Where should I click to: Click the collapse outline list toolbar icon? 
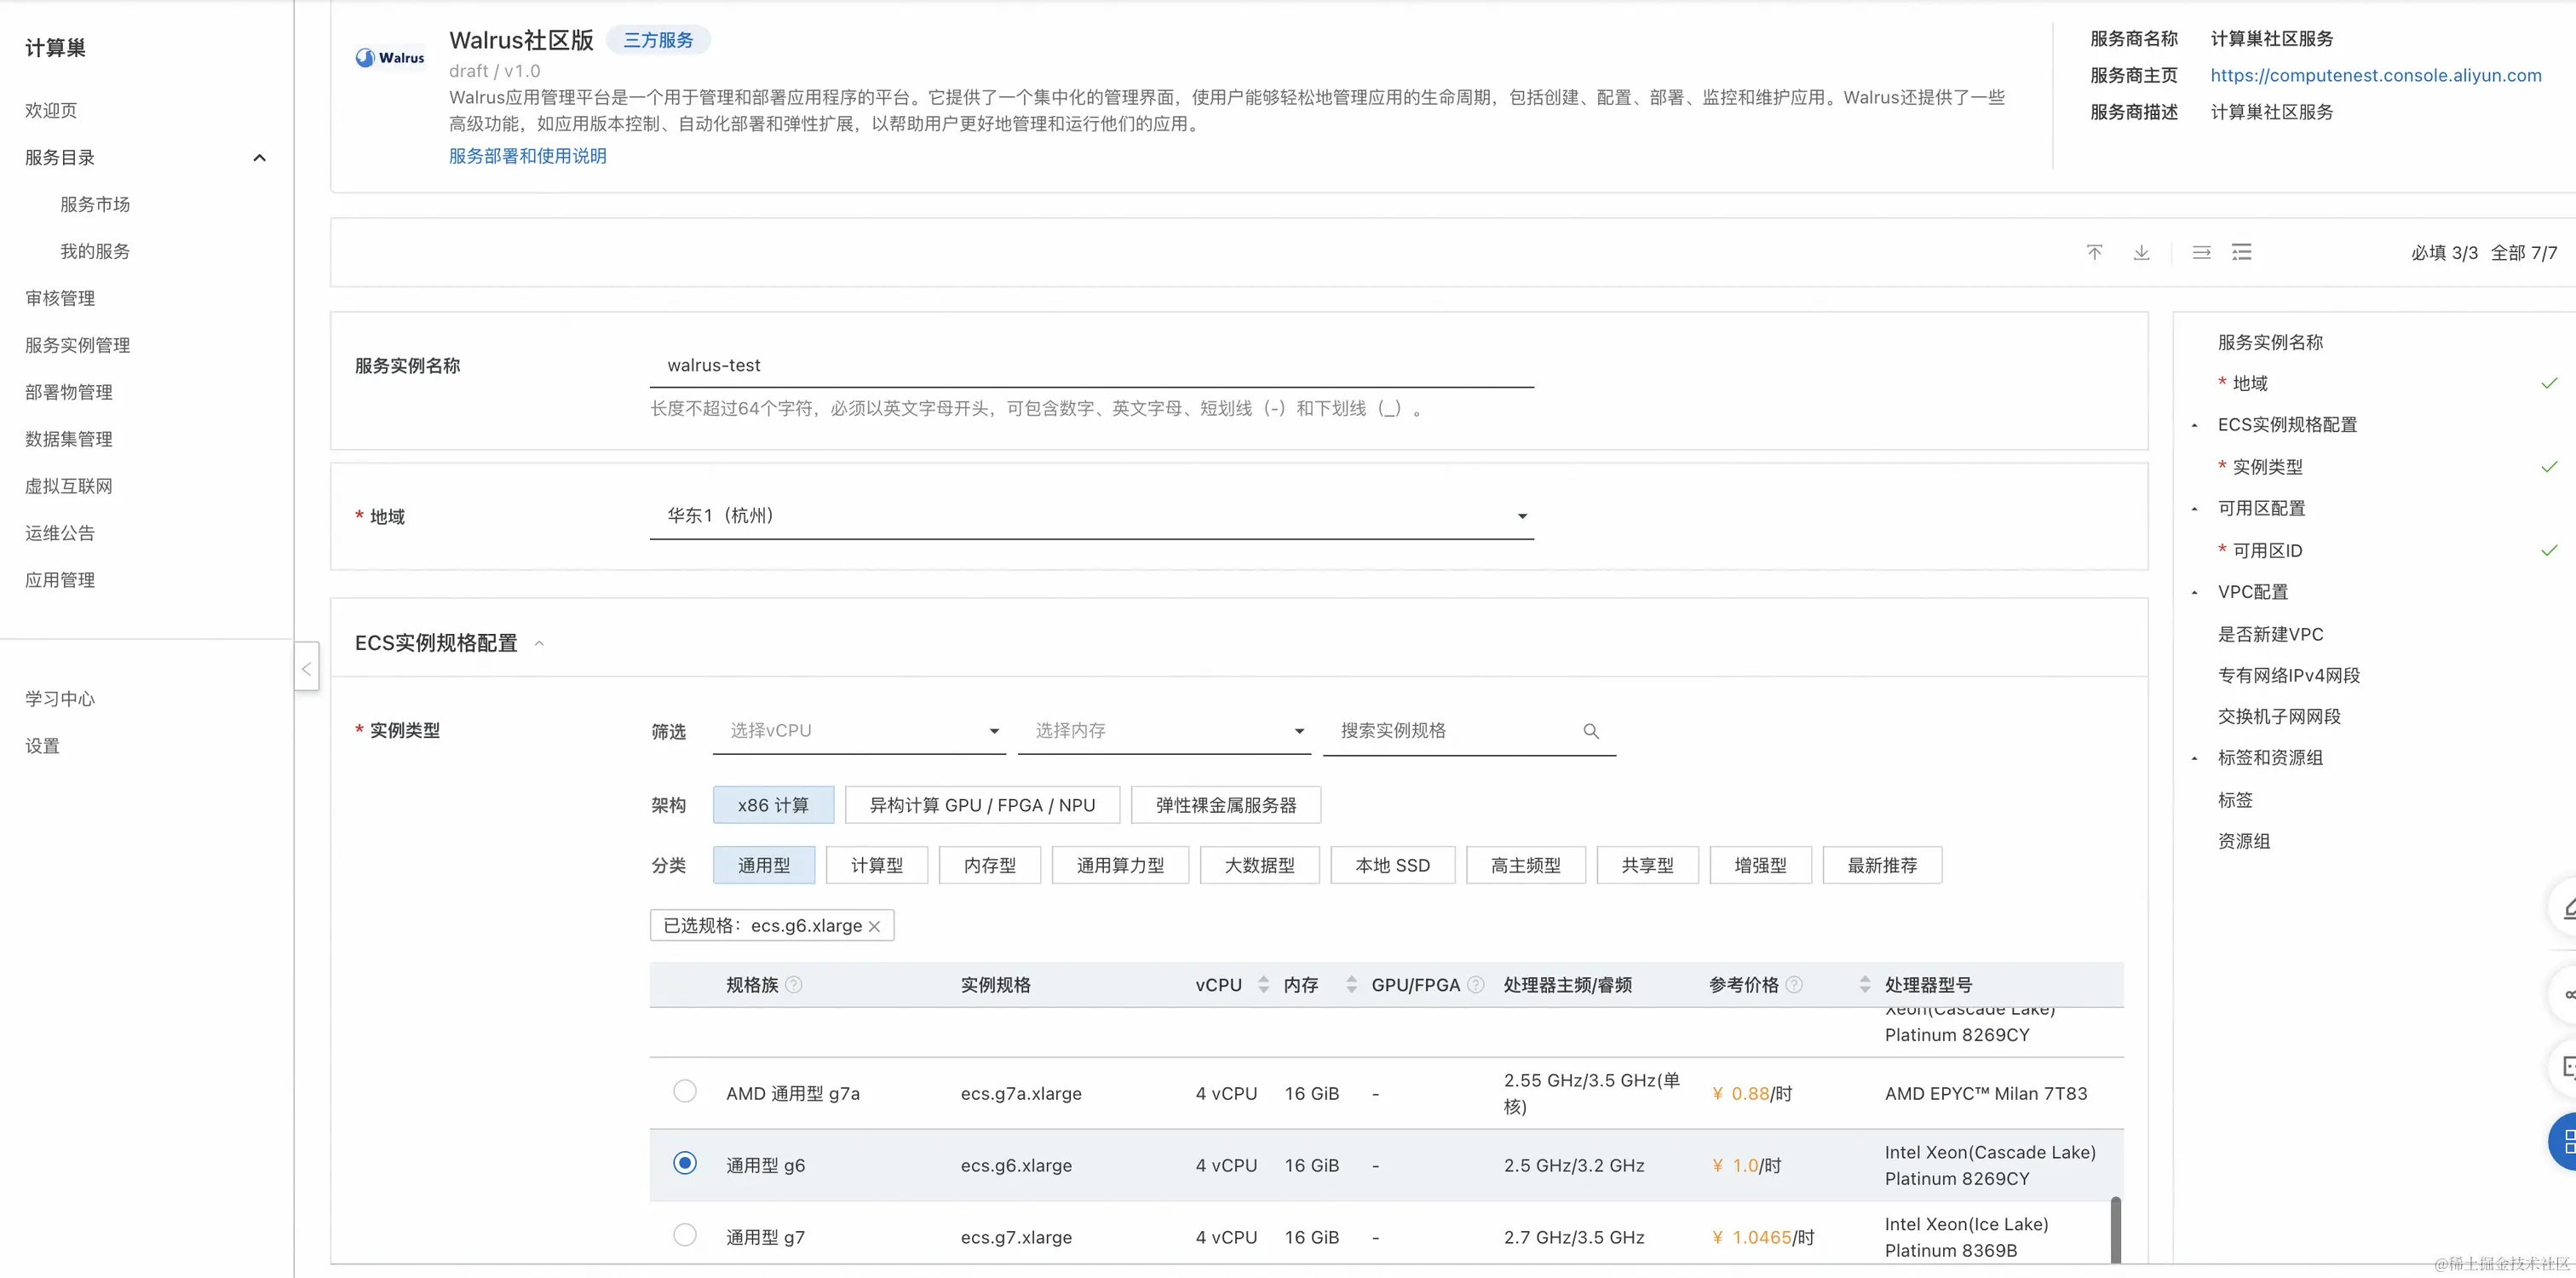tap(2242, 252)
